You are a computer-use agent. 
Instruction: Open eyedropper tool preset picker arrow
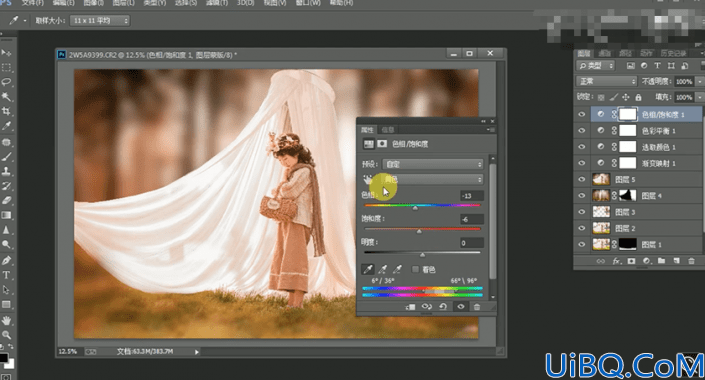pos(25,21)
